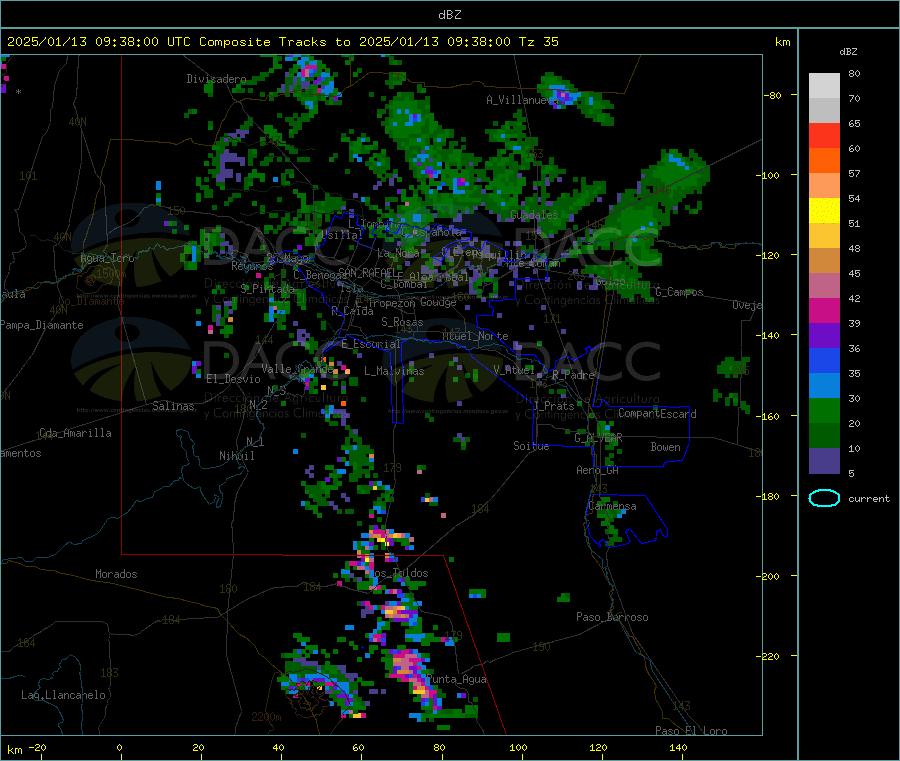Select the Valle_Grande label
The height and width of the screenshot is (761, 900).
(x=297, y=369)
